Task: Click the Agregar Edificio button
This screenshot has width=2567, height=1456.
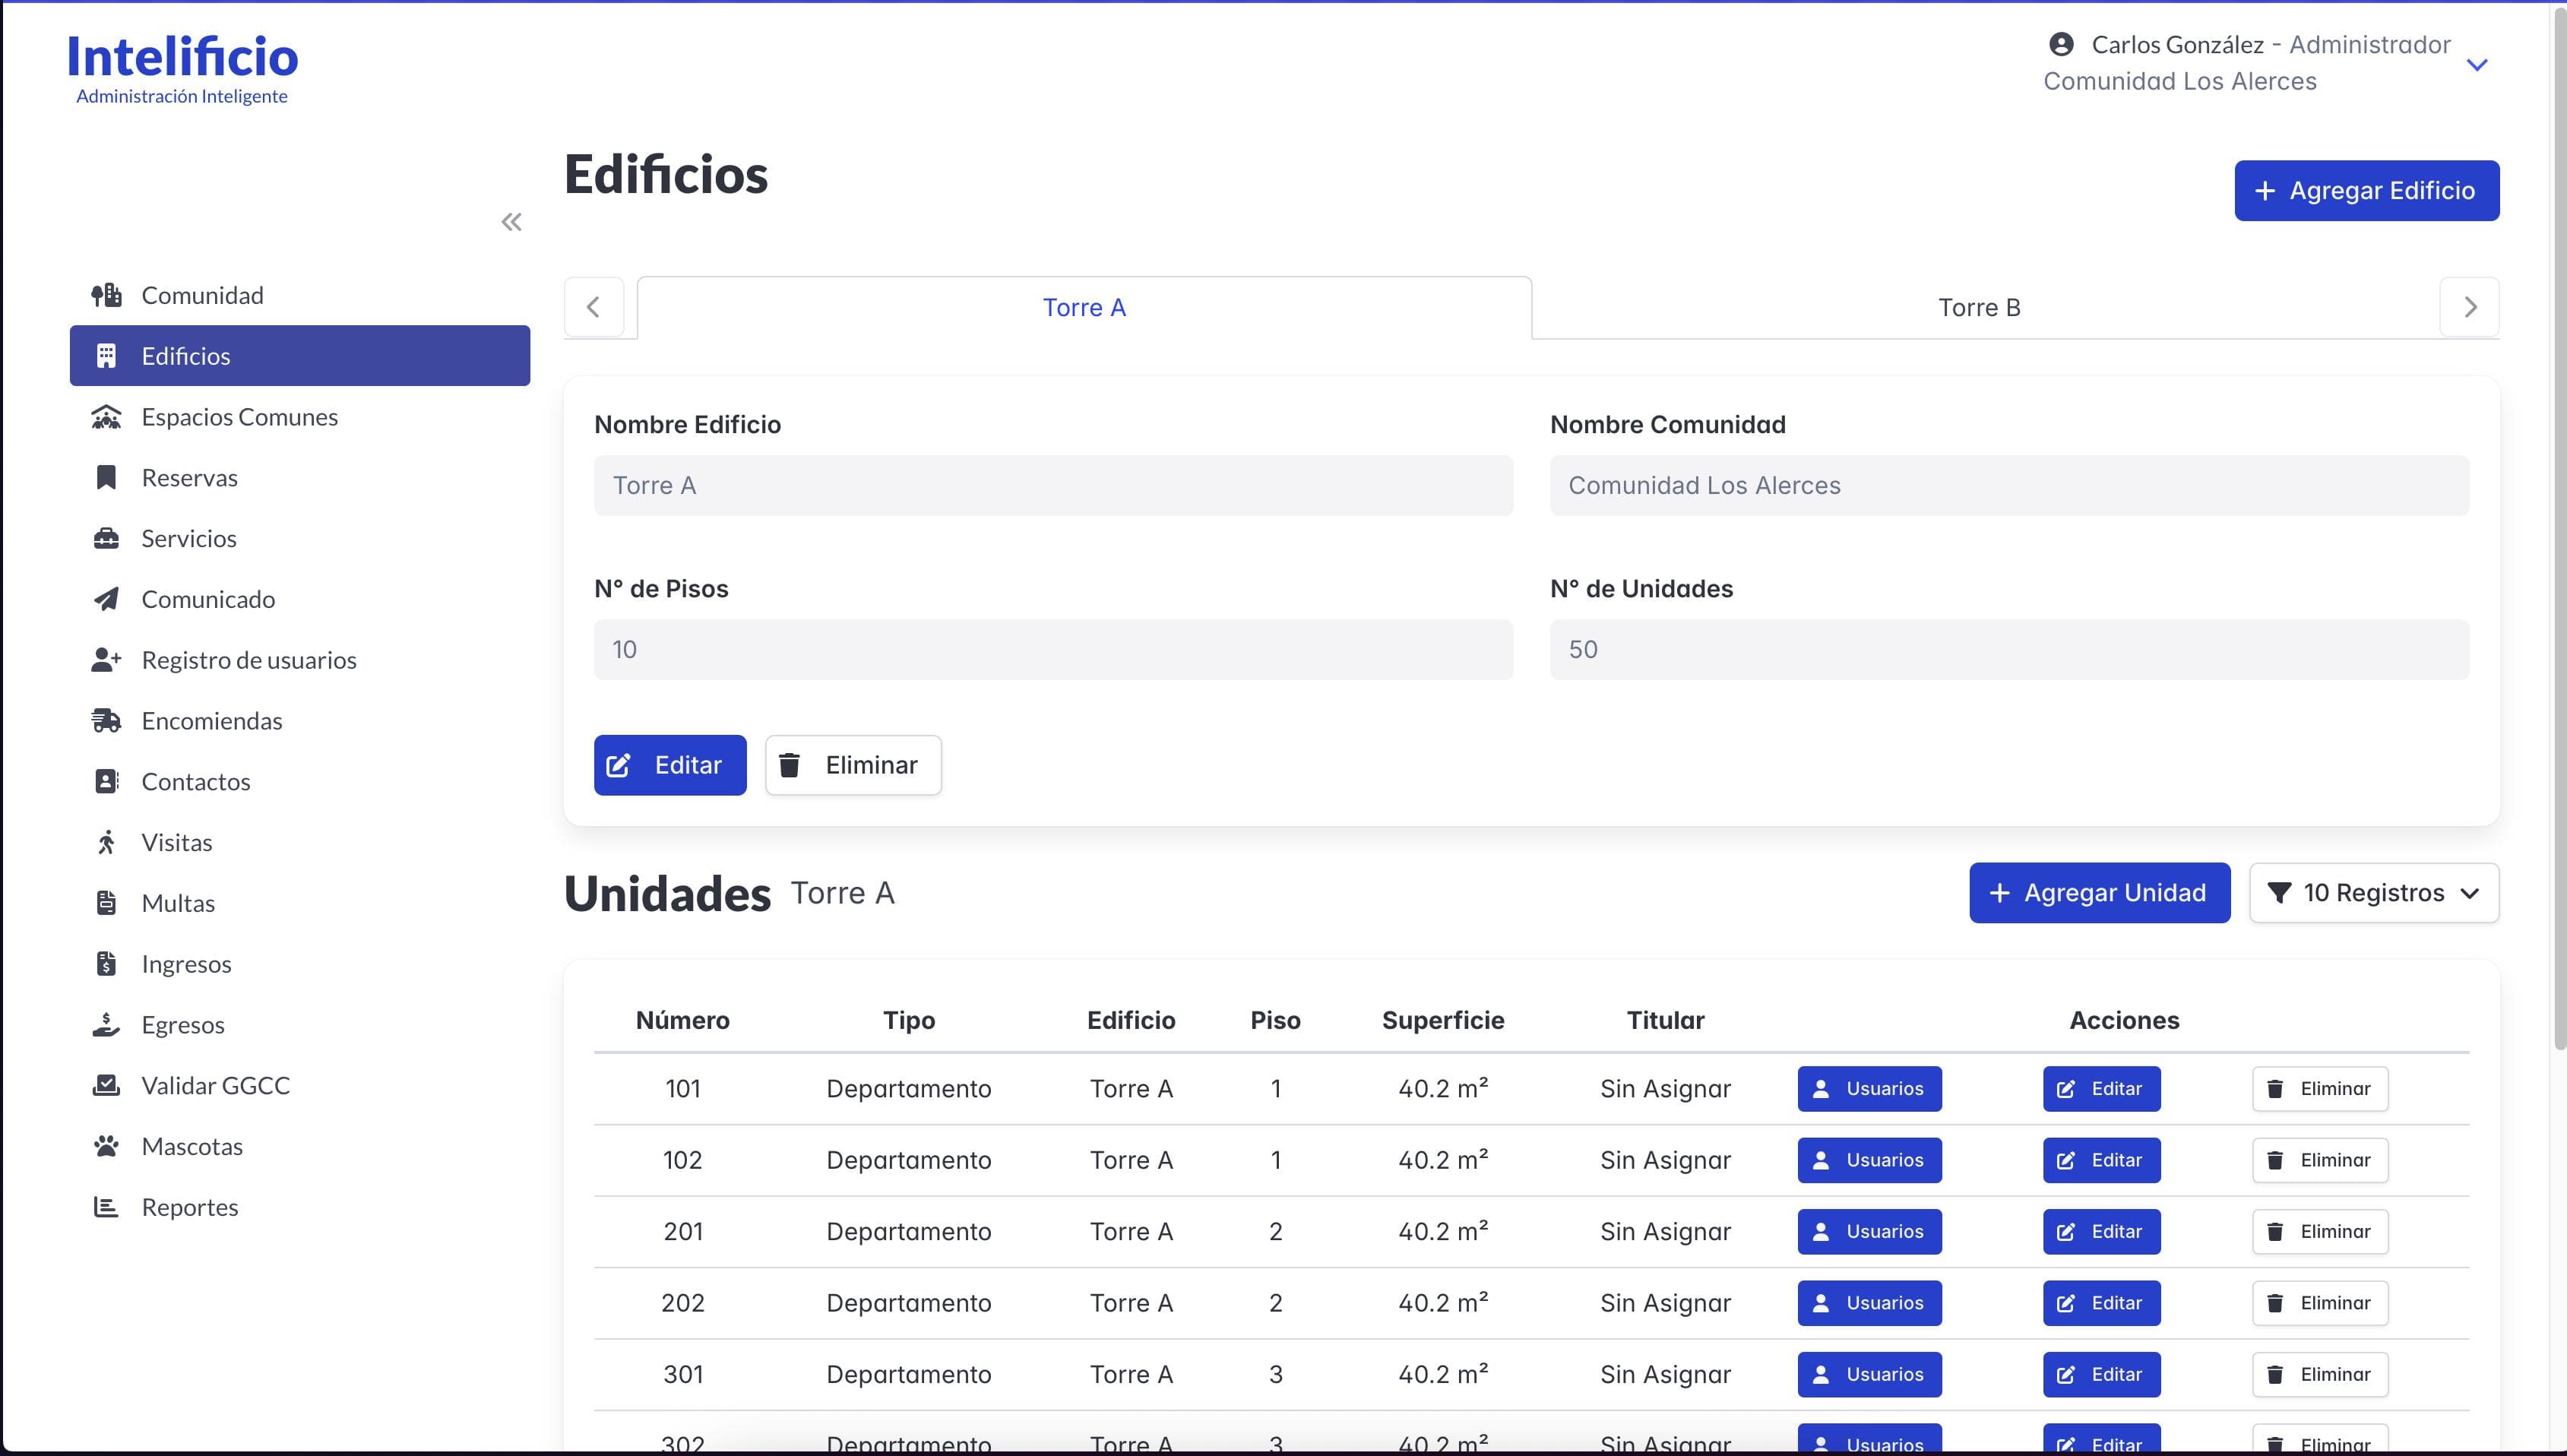Action: click(2366, 190)
